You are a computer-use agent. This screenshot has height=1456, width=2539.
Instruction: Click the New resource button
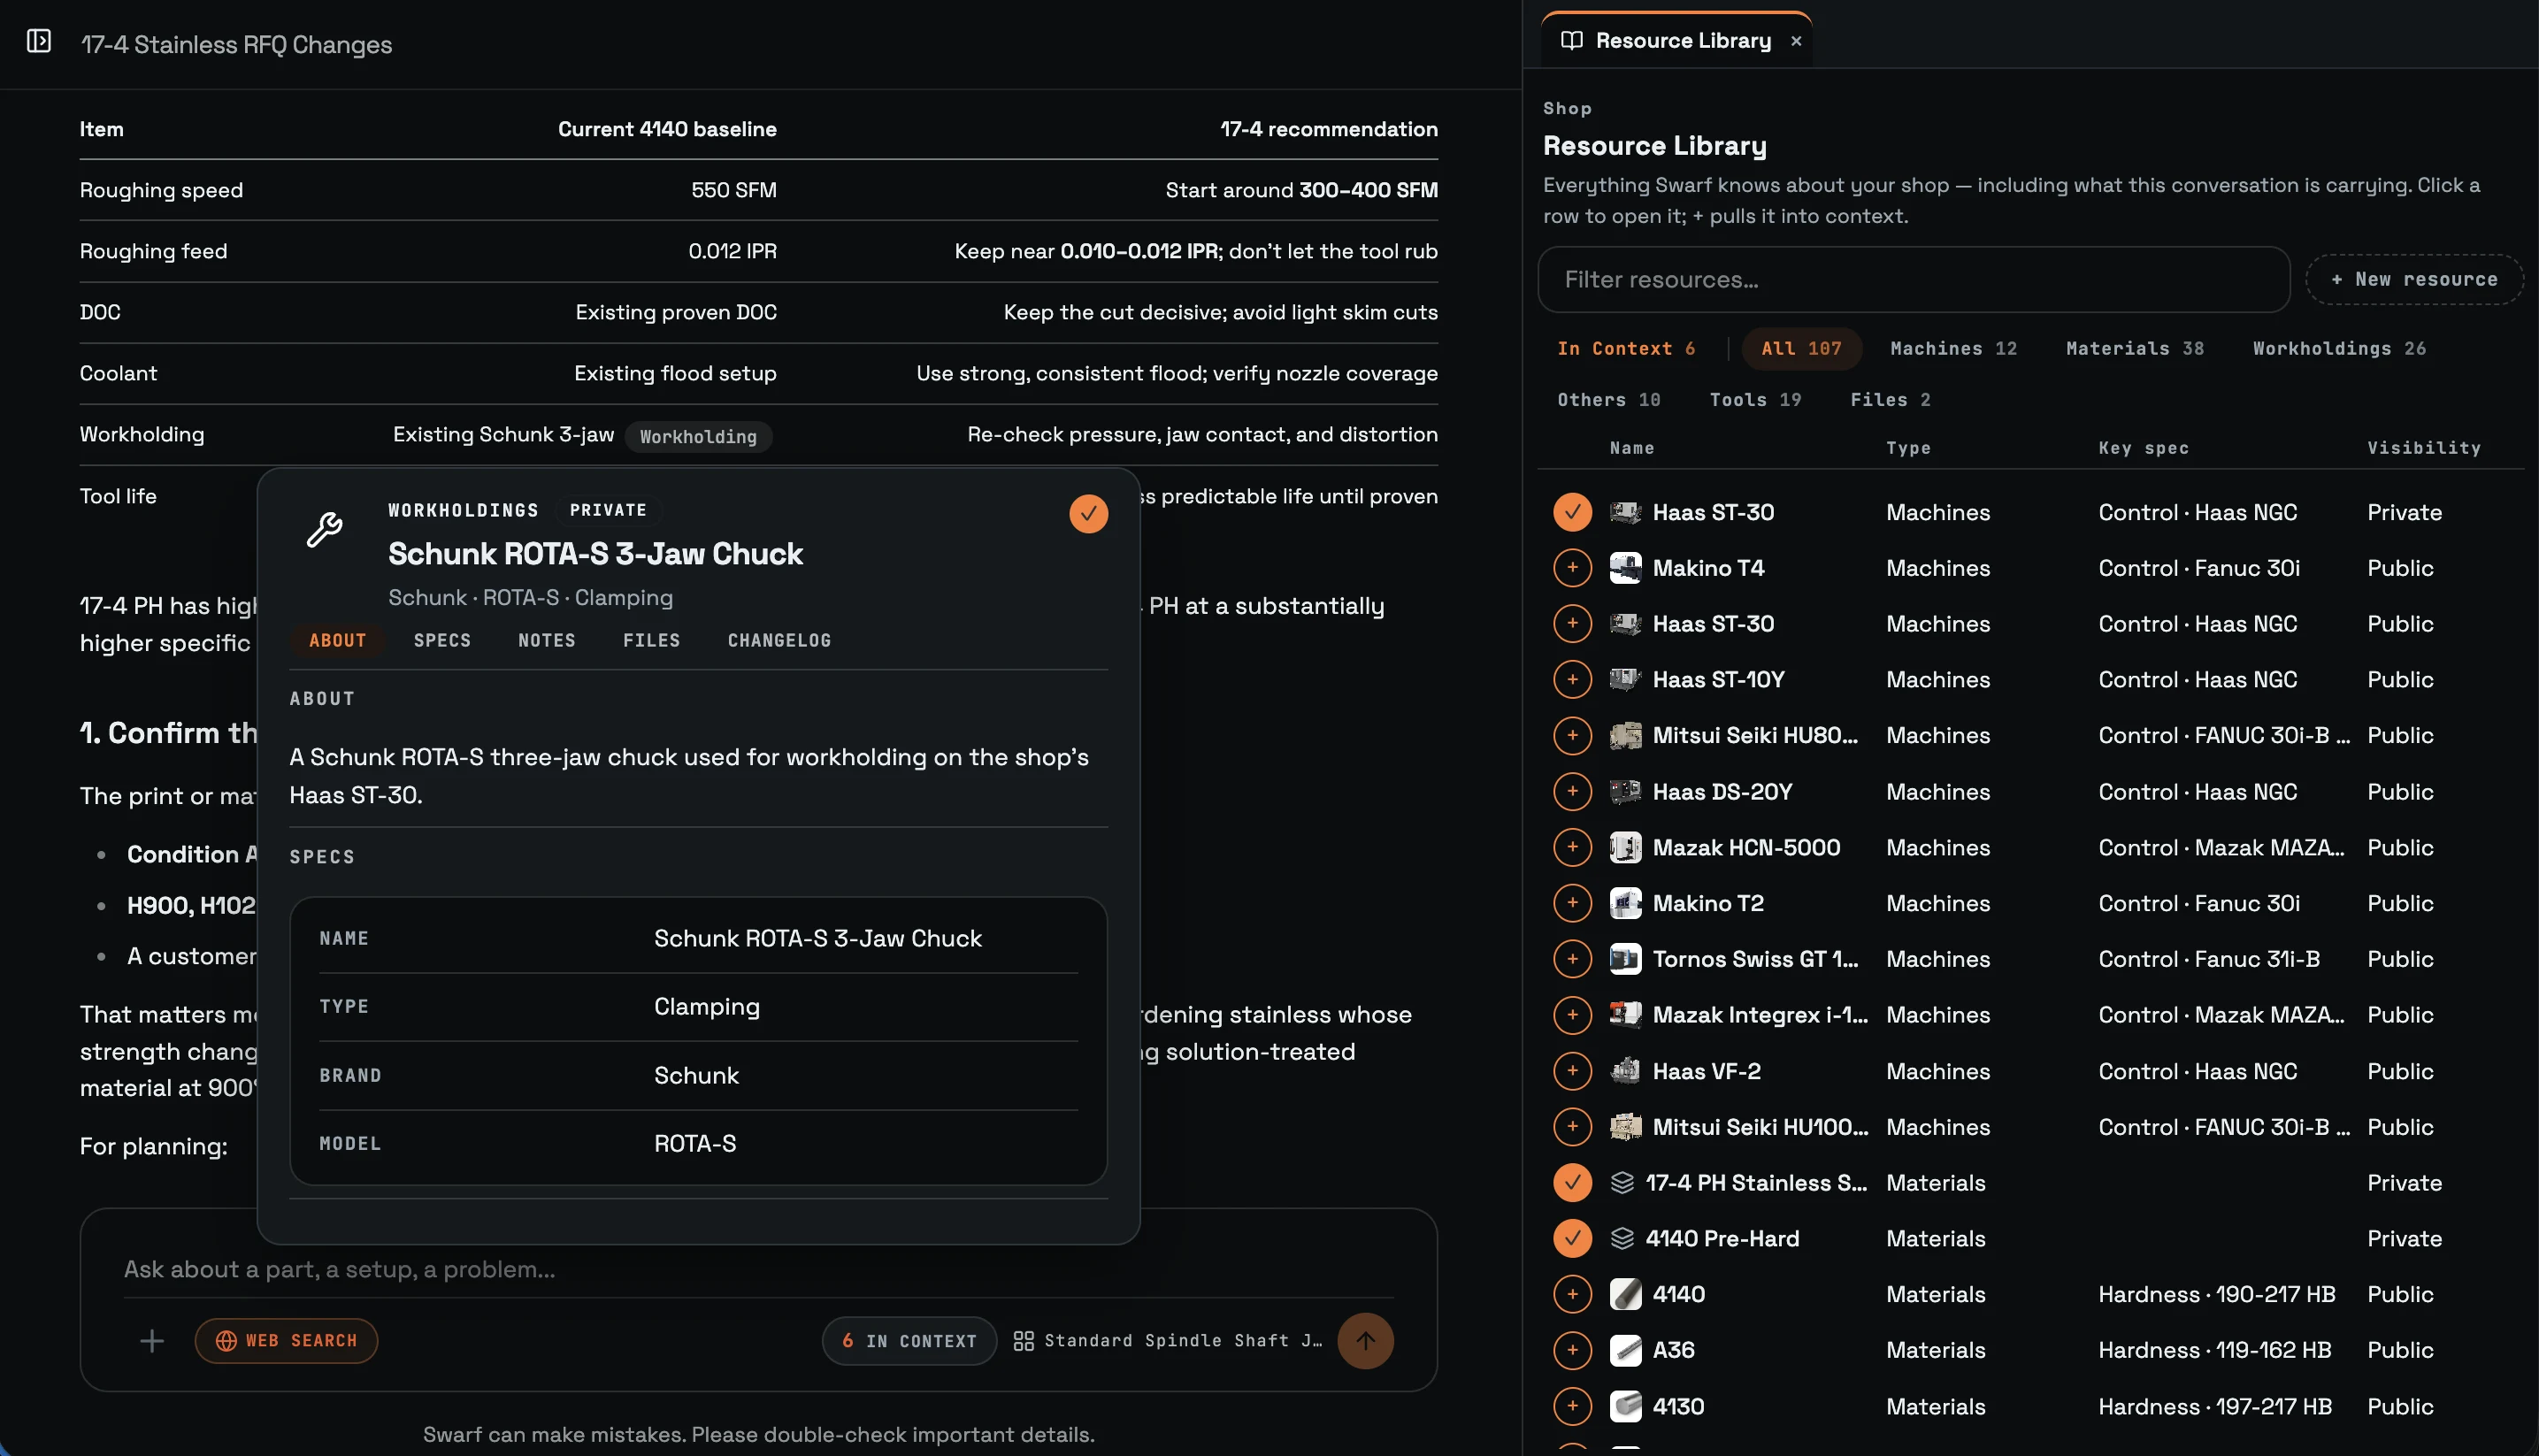[2414, 280]
